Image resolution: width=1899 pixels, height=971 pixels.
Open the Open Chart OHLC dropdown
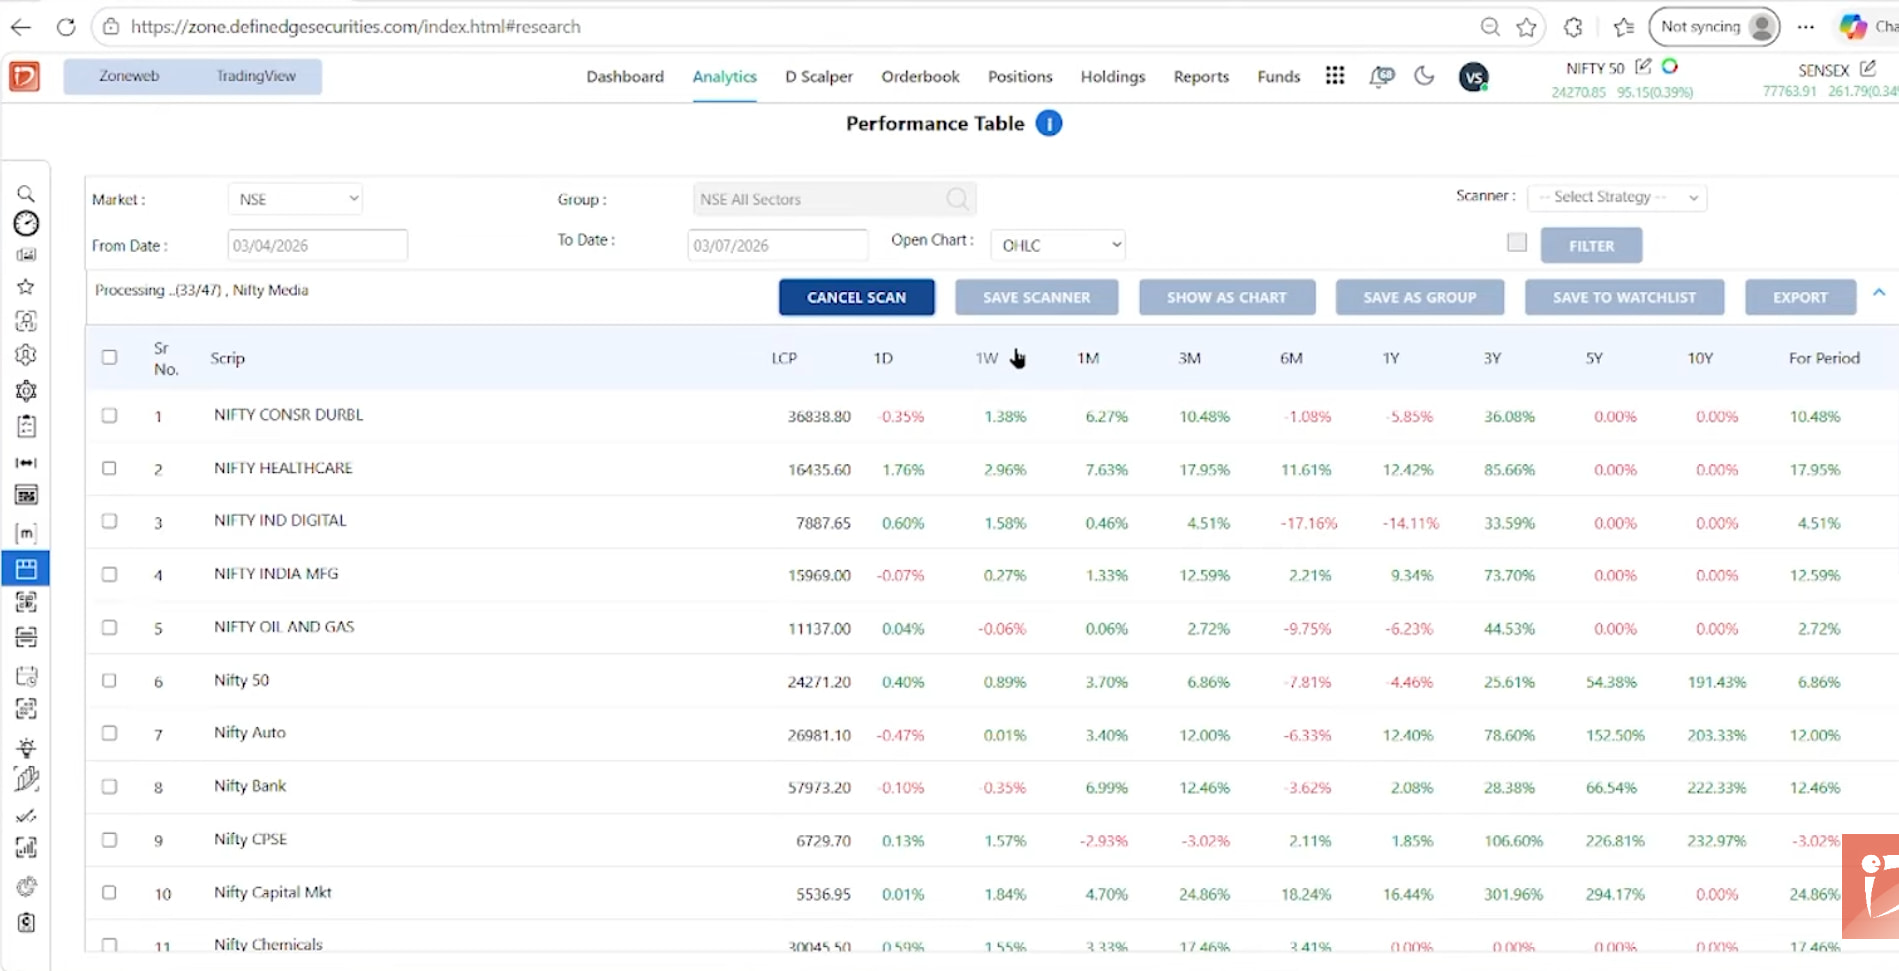(1058, 245)
